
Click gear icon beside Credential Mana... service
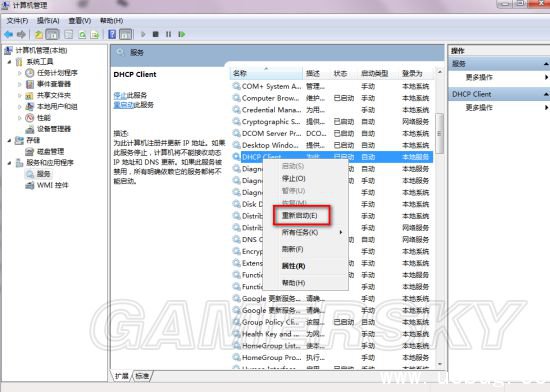pyautogui.click(x=237, y=110)
